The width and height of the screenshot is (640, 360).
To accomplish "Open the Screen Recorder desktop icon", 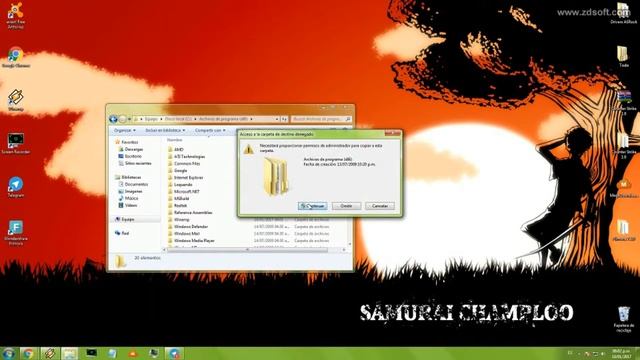I will click(x=16, y=143).
